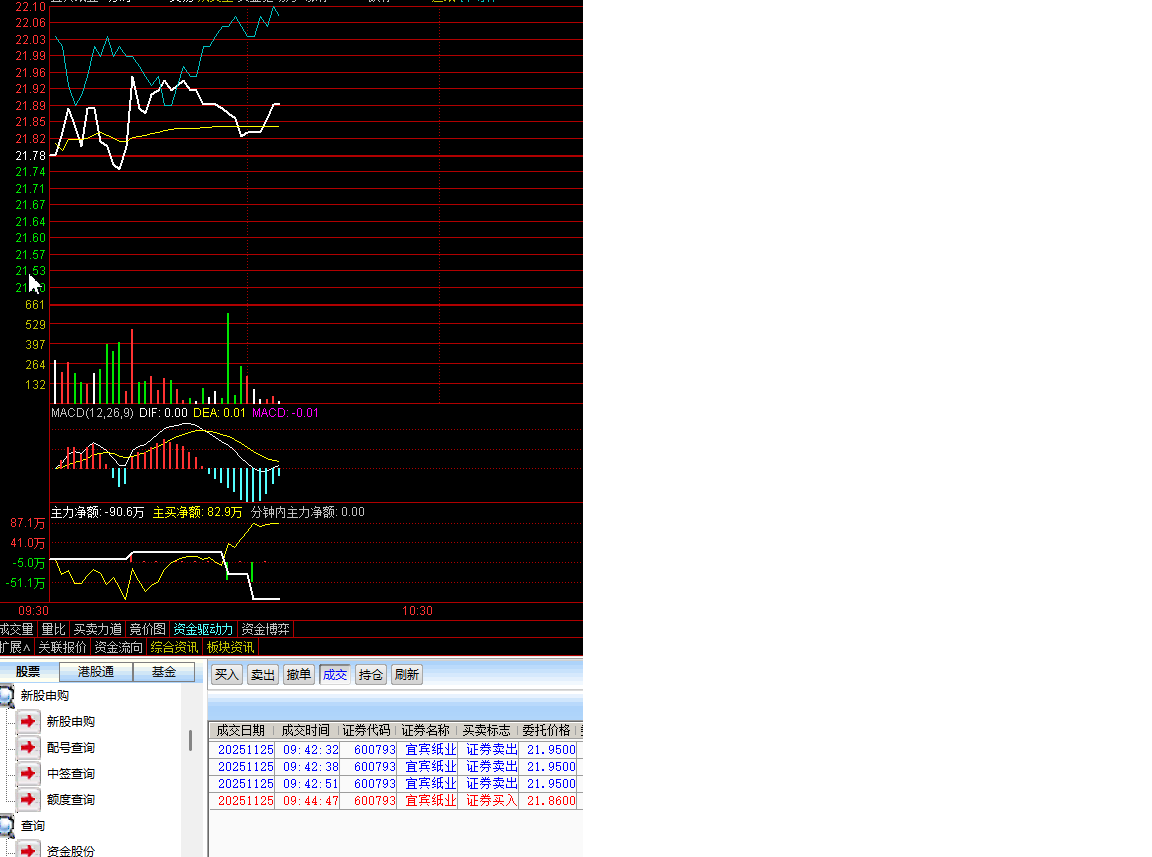1152x857 pixels.
Task: Select the trade row at 09:42:32
Action: coord(396,750)
